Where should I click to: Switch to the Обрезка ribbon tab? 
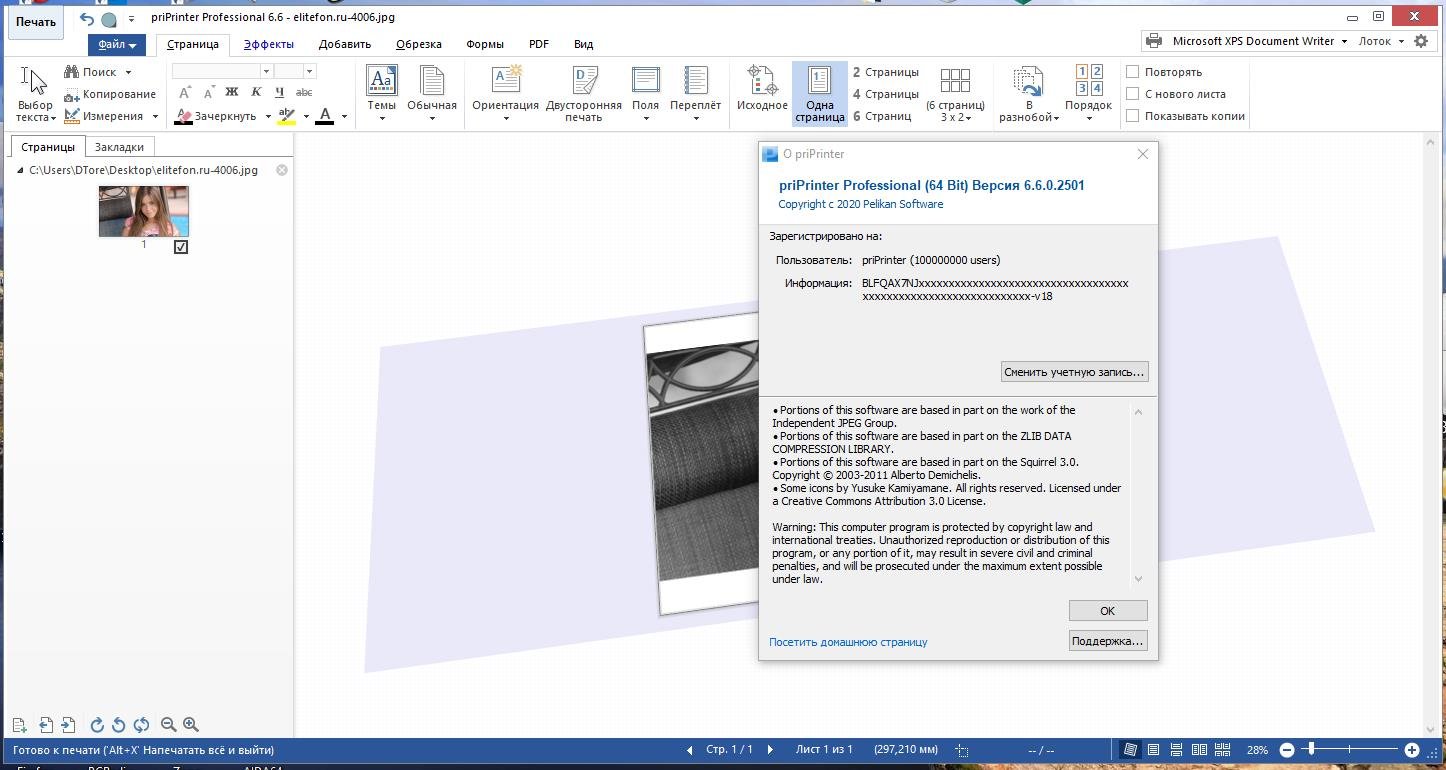click(419, 44)
